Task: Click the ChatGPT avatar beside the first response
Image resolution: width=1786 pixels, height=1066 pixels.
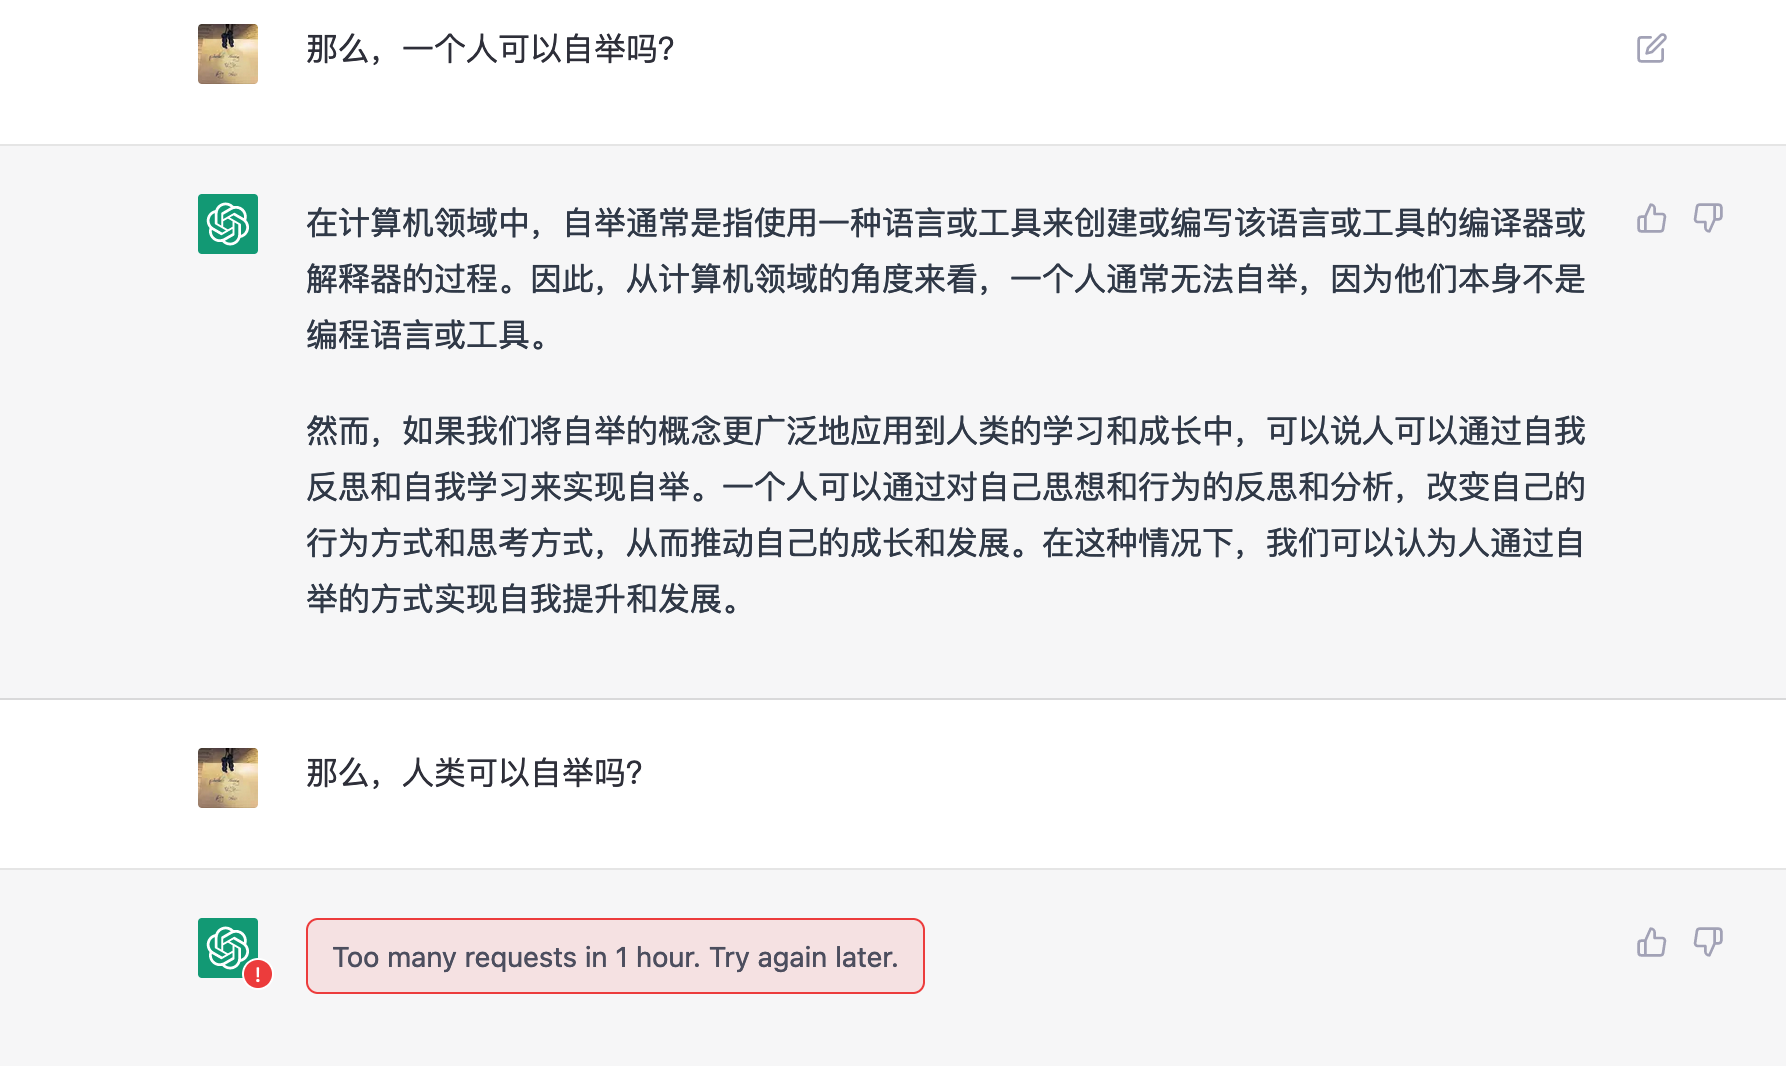Action: [x=227, y=226]
